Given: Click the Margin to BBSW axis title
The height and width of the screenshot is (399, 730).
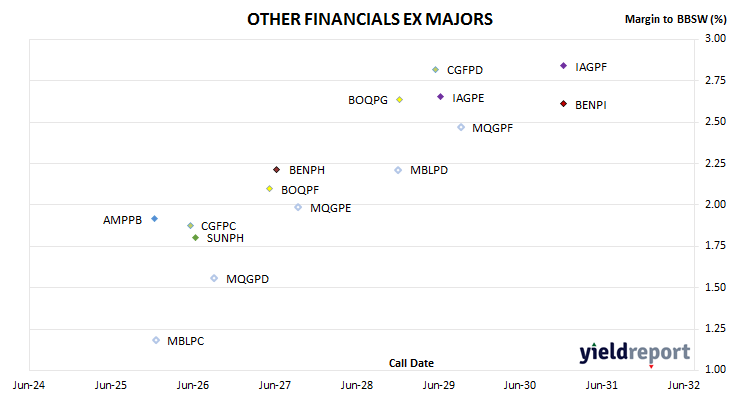Looking at the screenshot, I should point(676,19).
